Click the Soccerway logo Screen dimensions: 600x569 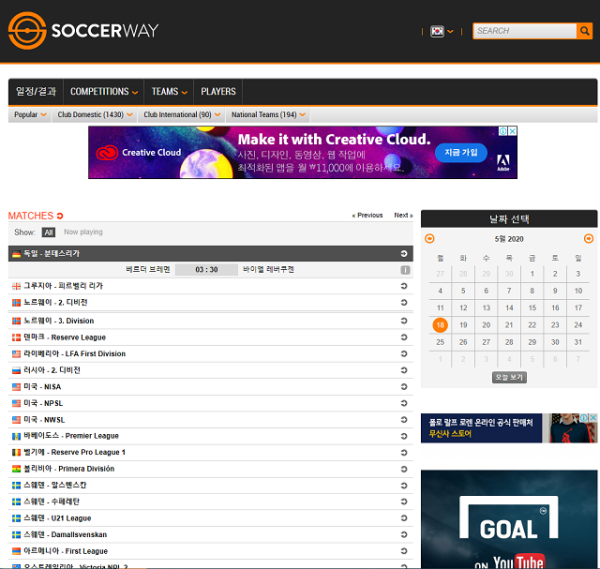(83, 31)
